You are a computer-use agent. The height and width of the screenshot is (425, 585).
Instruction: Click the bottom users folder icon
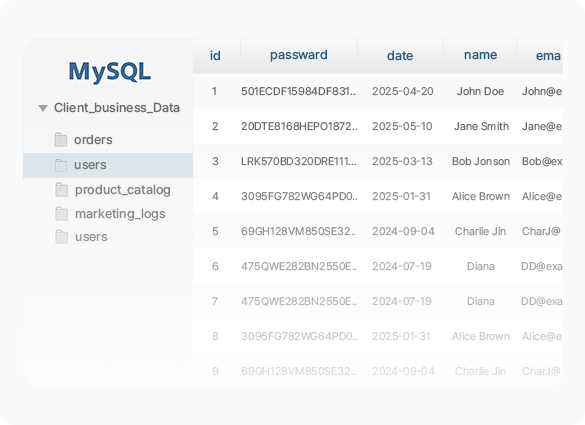[x=62, y=237]
